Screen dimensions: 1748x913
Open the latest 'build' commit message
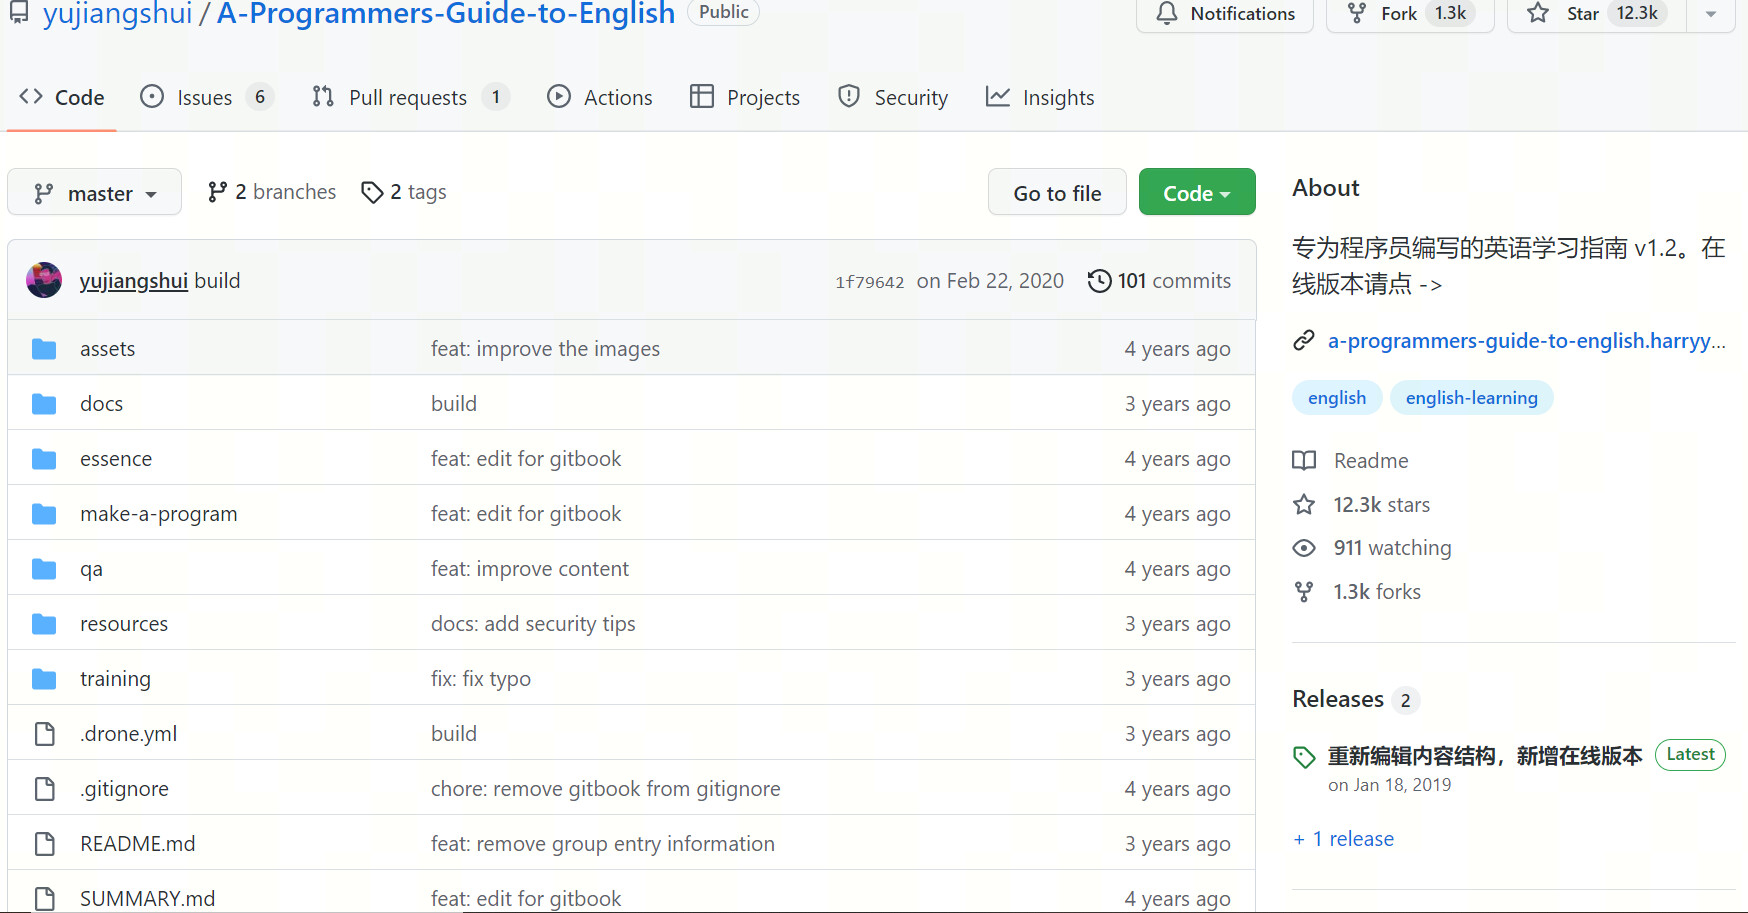217,281
